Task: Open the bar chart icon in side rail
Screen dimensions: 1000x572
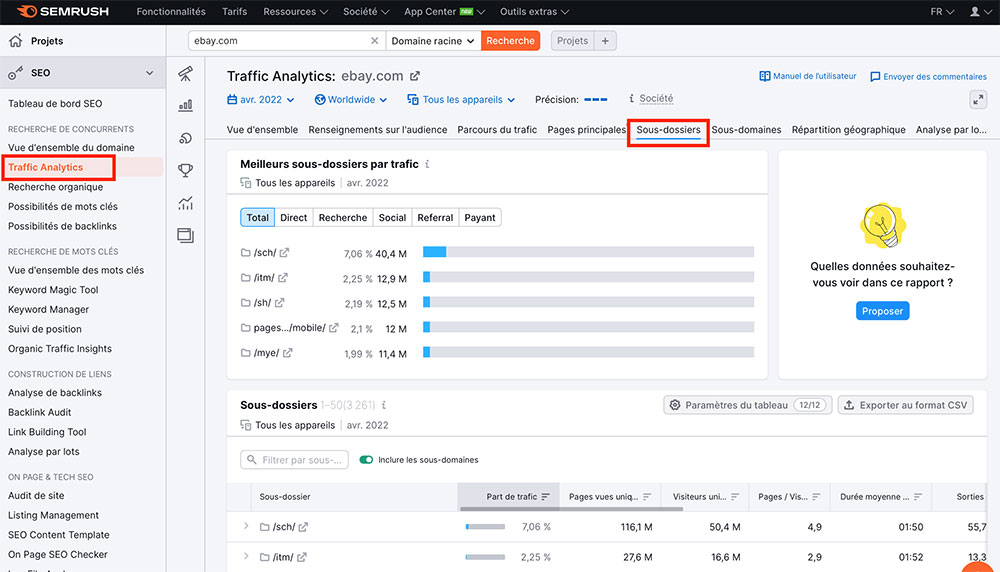Action: coord(186,106)
